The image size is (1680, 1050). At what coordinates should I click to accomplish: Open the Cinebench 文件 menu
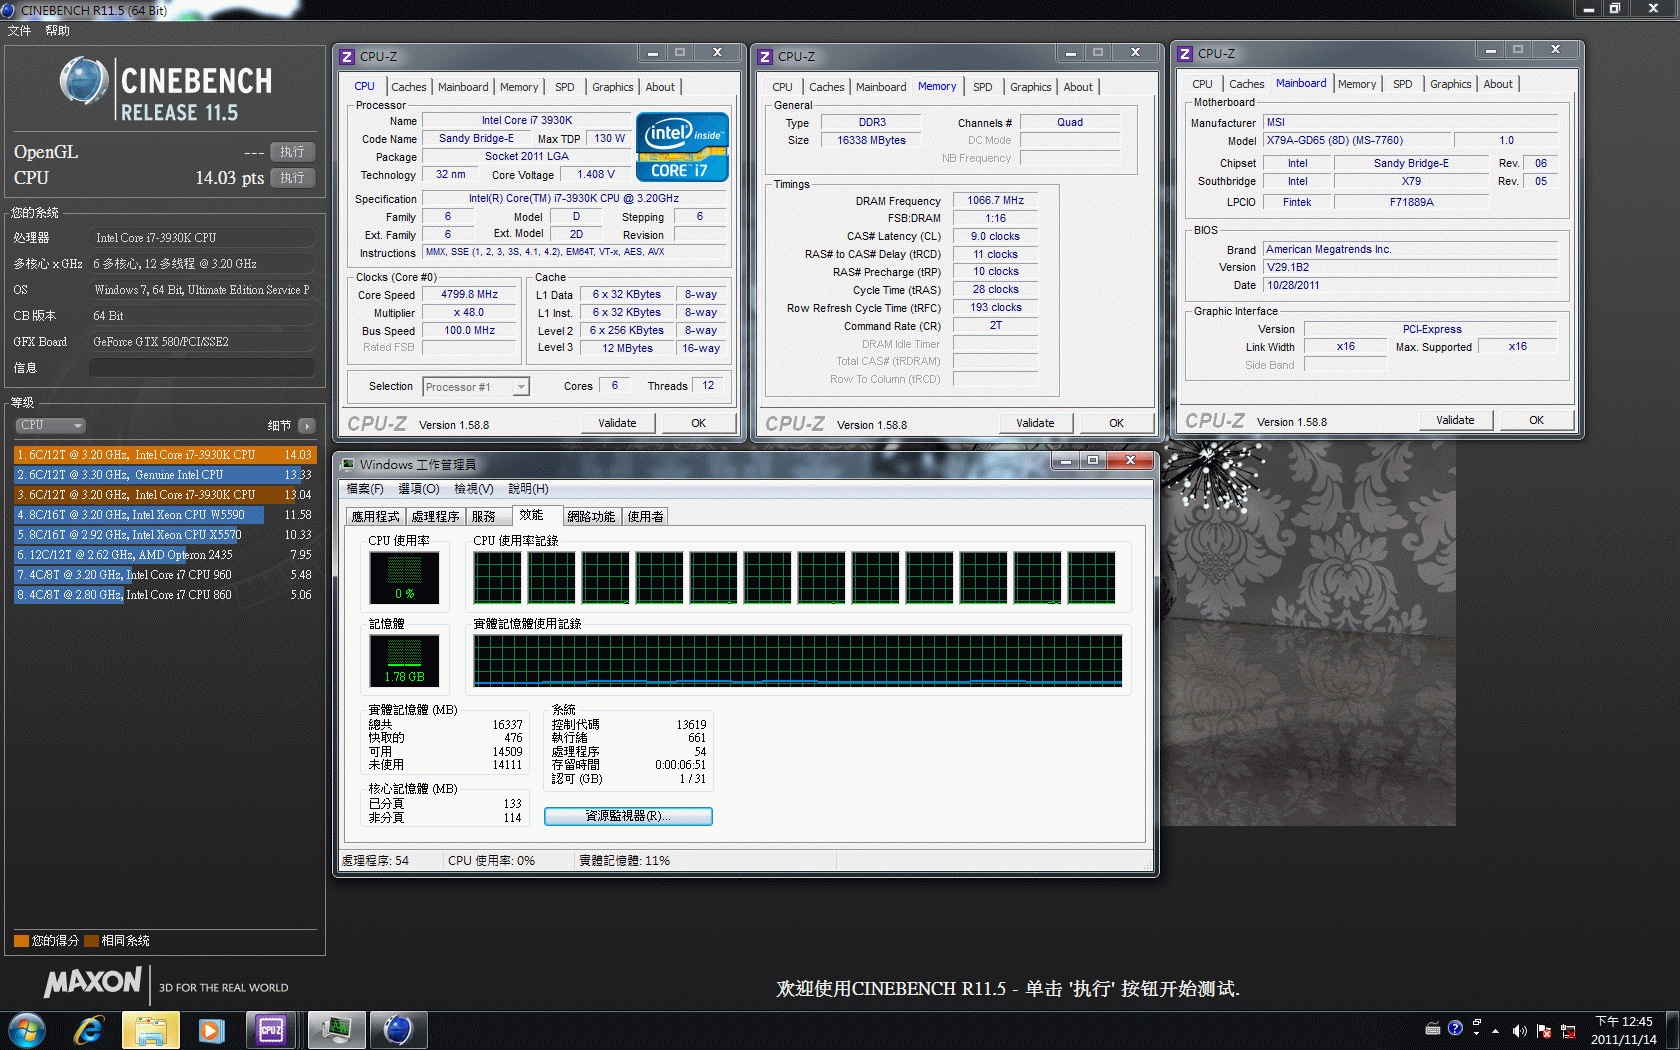[19, 31]
